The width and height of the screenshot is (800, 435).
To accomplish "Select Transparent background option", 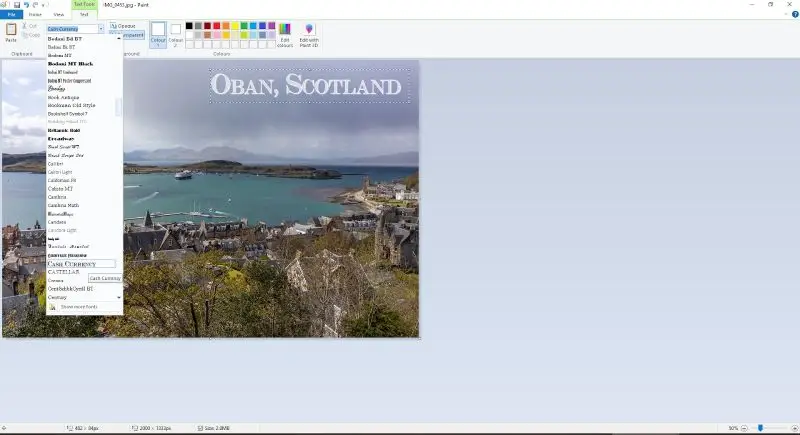I will pos(127,35).
